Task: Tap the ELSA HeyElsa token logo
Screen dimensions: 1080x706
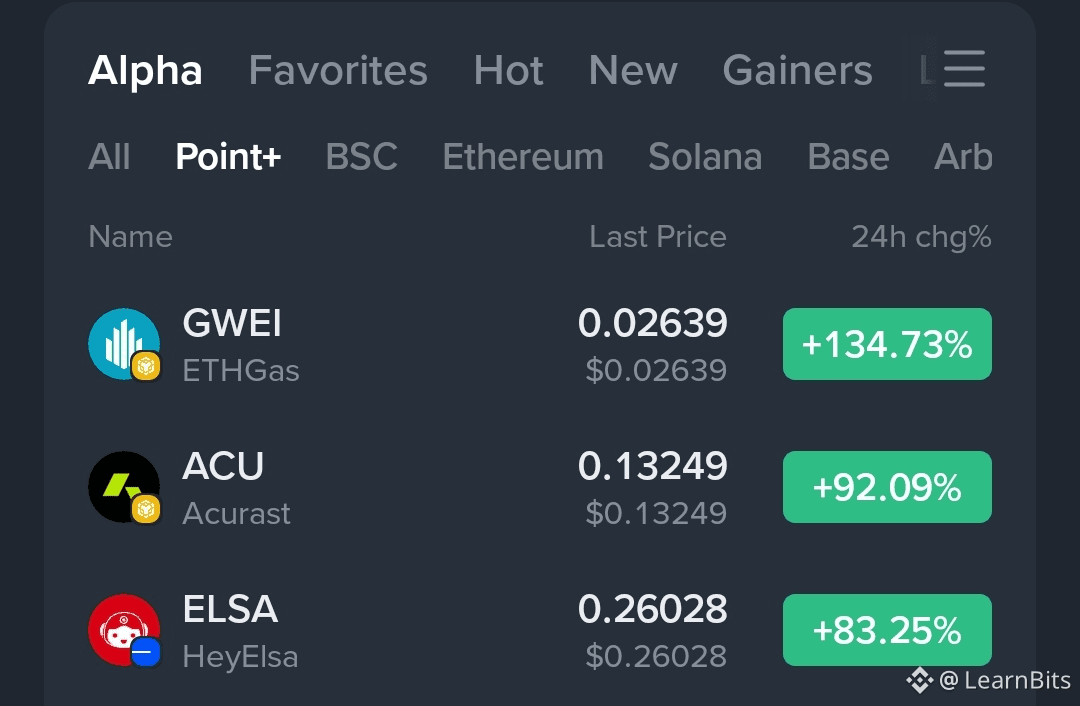Action: pos(124,630)
